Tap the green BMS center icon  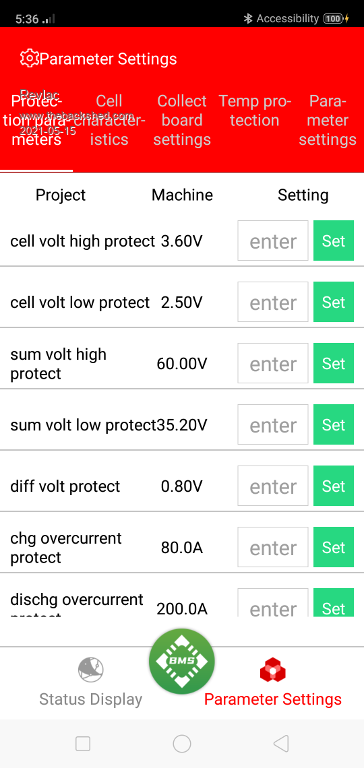click(x=182, y=661)
